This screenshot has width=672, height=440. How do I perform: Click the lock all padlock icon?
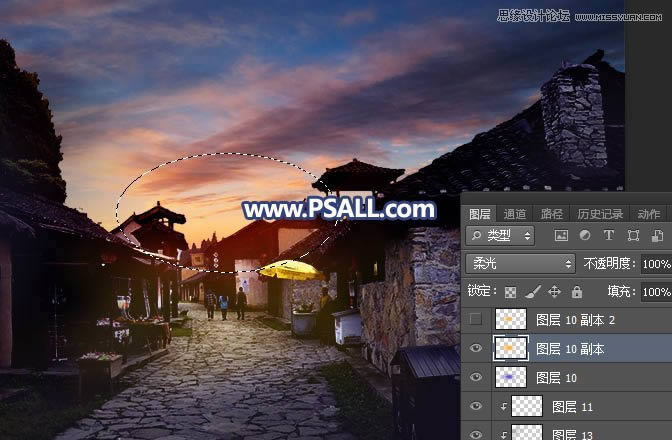click(576, 292)
